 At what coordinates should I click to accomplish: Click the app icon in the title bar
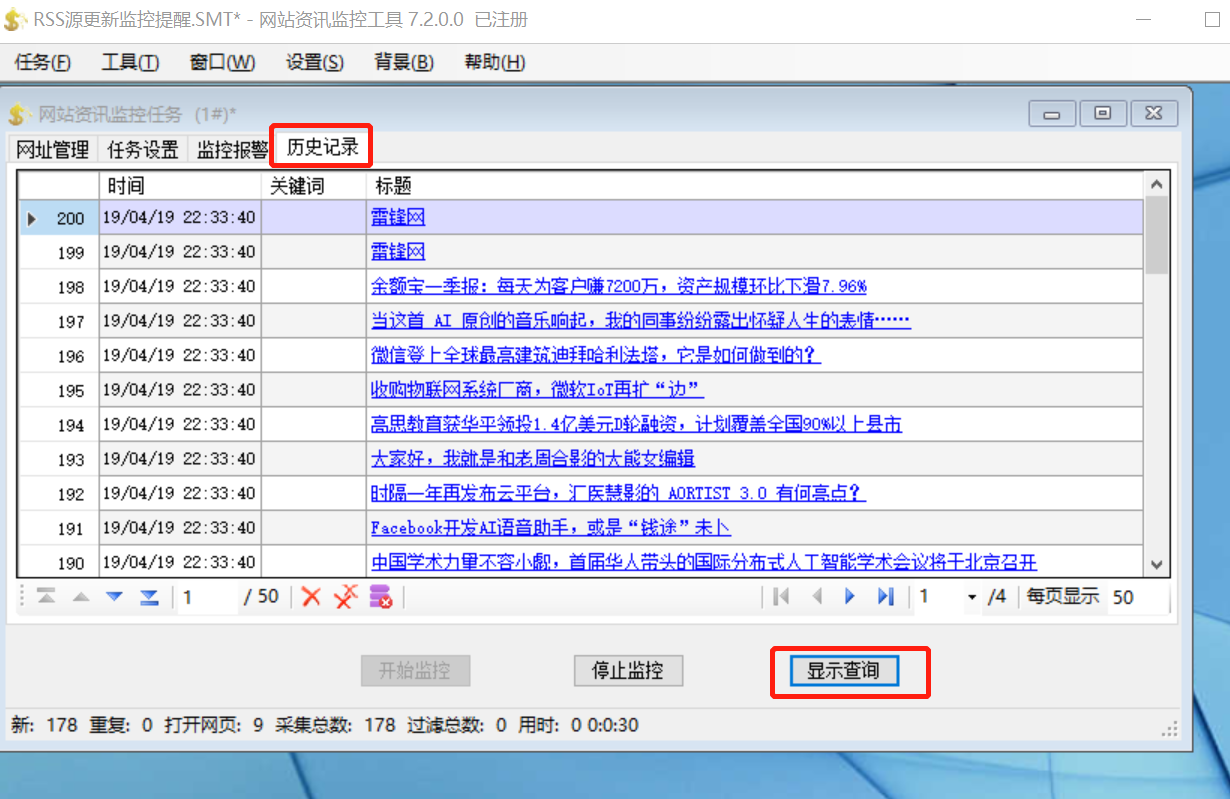tap(16, 20)
